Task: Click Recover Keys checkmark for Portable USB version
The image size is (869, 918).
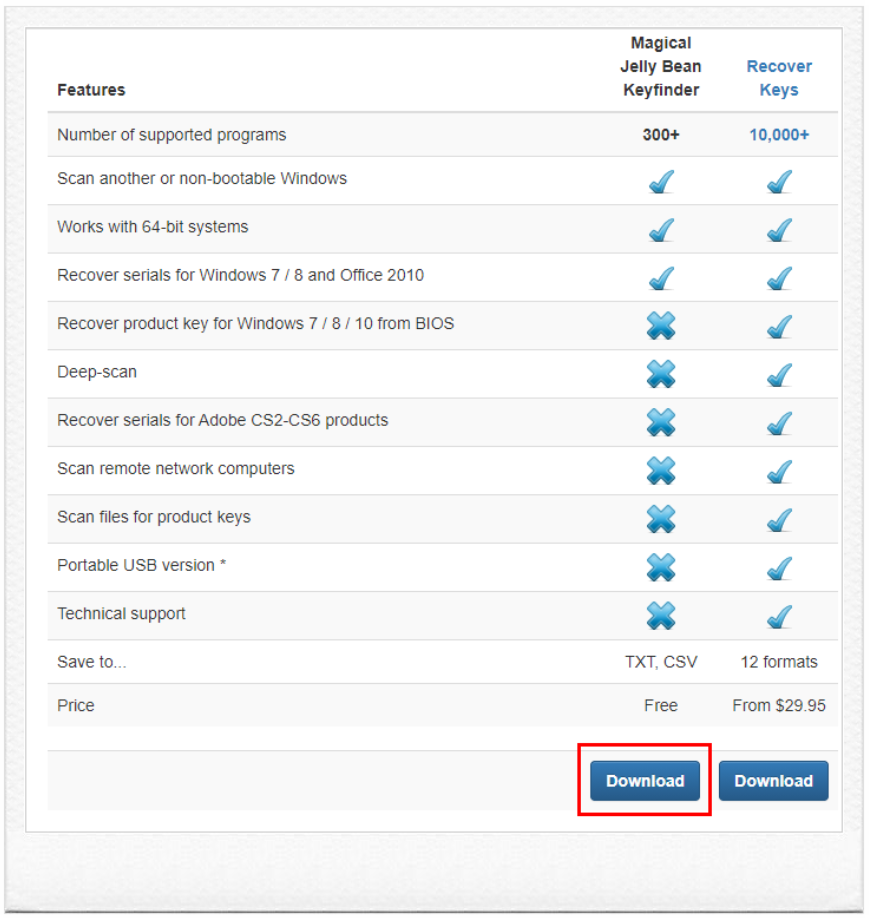Action: 779,568
